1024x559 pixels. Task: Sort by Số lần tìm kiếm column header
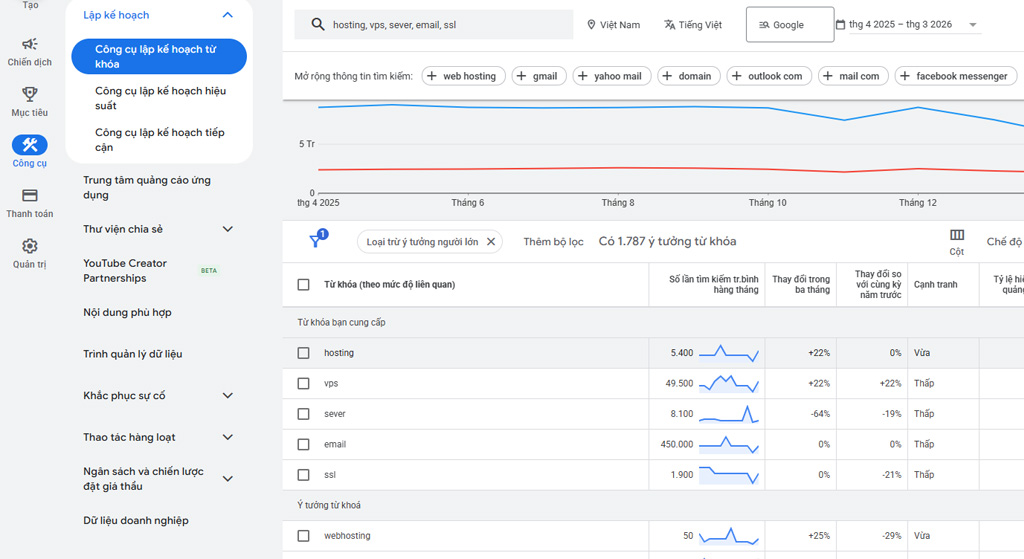[714, 284]
